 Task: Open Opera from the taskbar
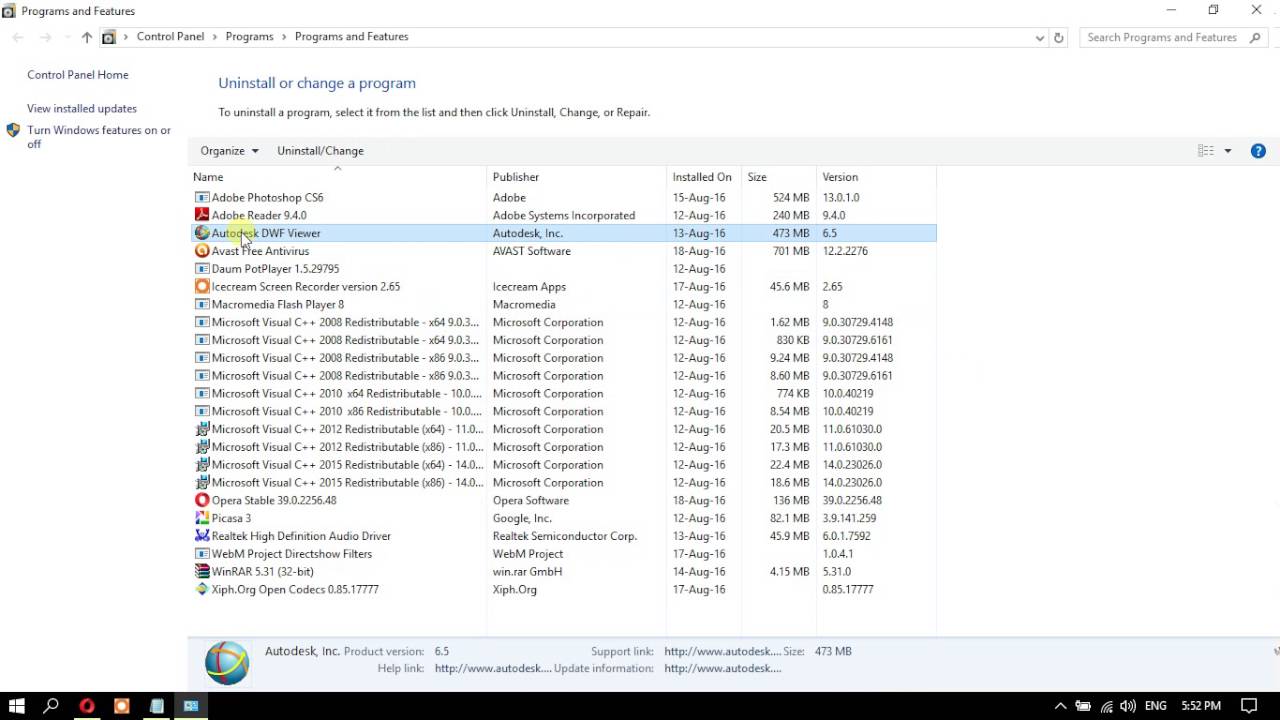(87, 706)
